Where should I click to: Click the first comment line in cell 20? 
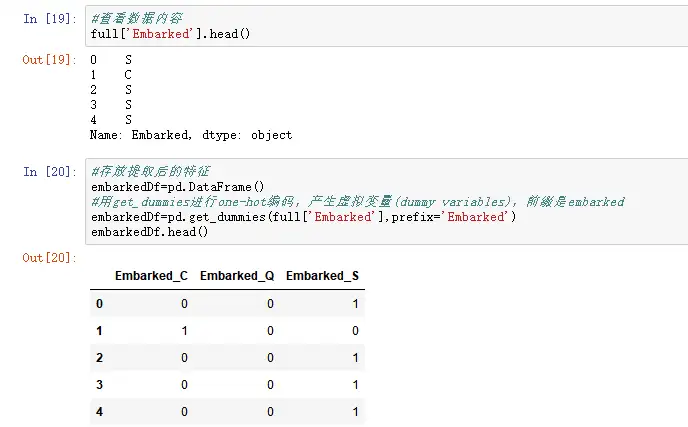[150, 171]
